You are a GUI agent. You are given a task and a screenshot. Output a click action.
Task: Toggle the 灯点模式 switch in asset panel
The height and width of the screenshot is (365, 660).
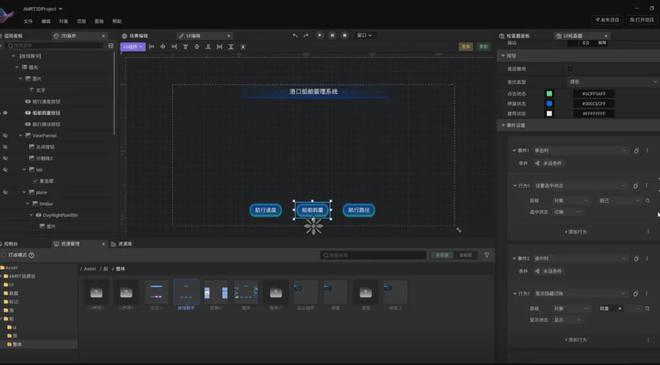pos(4,255)
